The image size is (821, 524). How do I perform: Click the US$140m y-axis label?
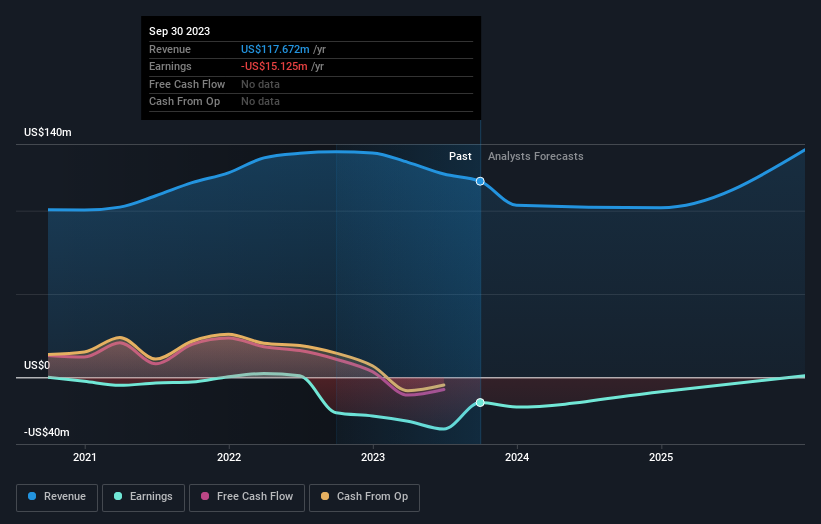click(x=48, y=132)
